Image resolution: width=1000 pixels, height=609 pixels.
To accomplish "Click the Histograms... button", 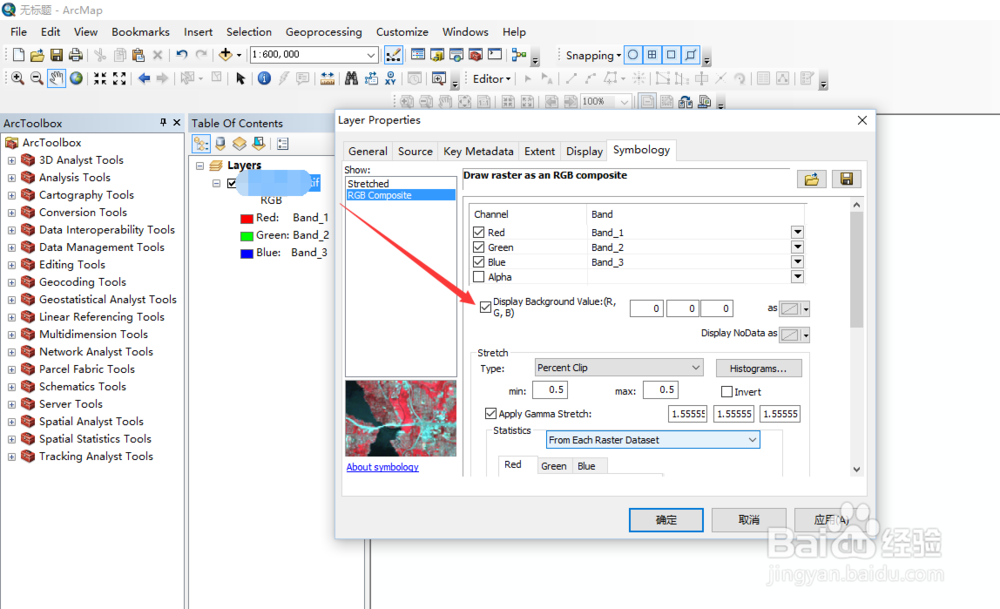I will click(758, 369).
